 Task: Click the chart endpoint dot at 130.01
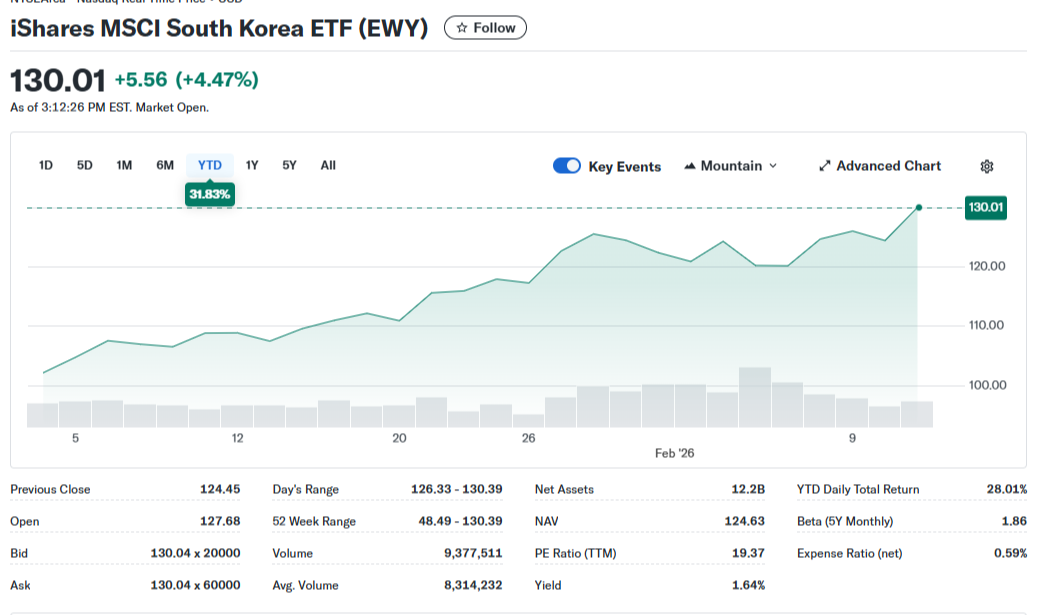[x=918, y=208]
